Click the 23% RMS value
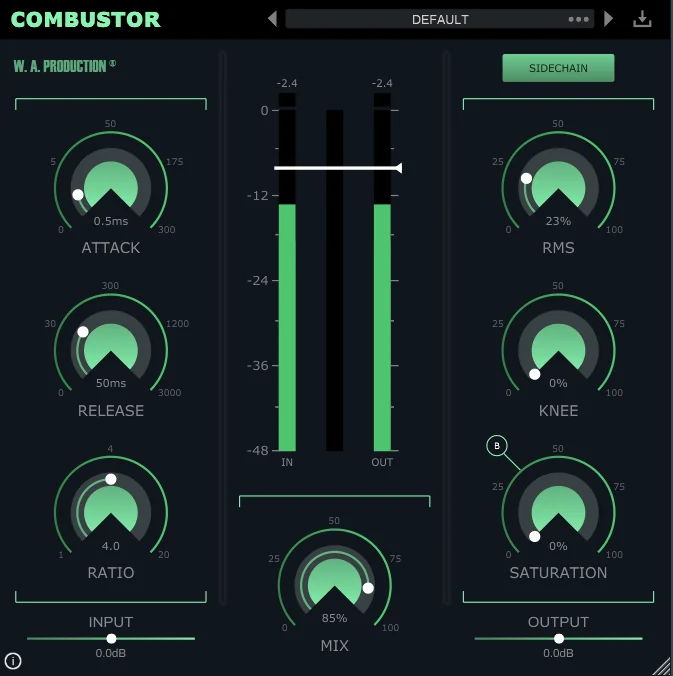Image resolution: width=673 pixels, height=676 pixels. click(558, 221)
